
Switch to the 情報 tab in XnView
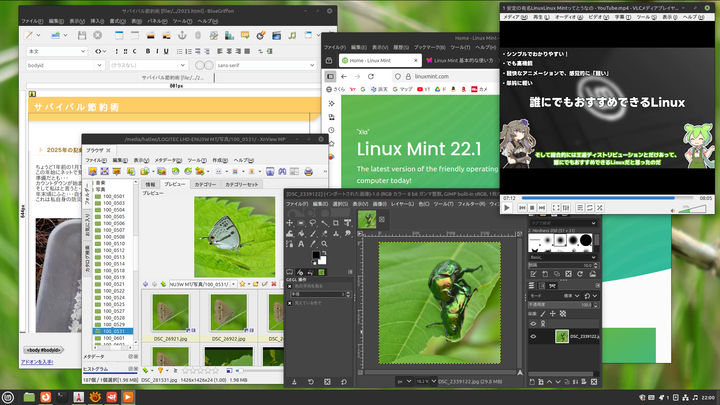click(150, 184)
